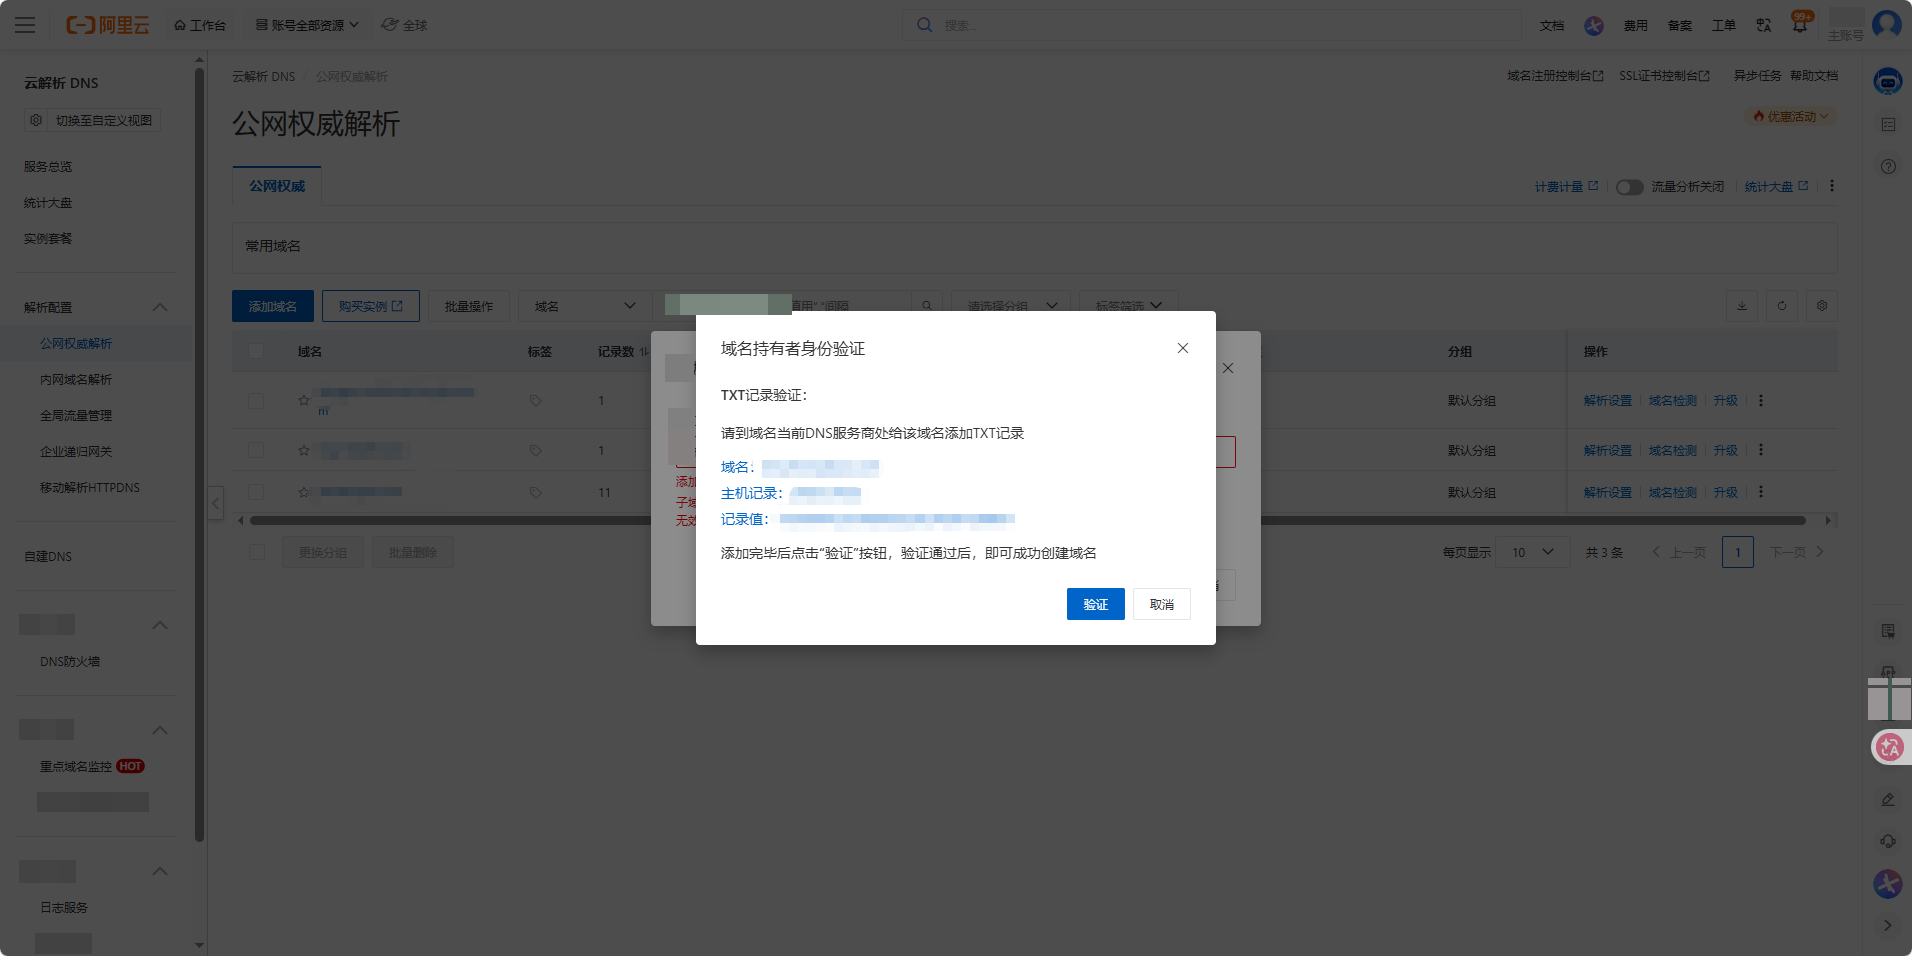Click the horizontal scrollbar below the domain table
Image resolution: width=1912 pixels, height=956 pixels.
(x=1028, y=520)
